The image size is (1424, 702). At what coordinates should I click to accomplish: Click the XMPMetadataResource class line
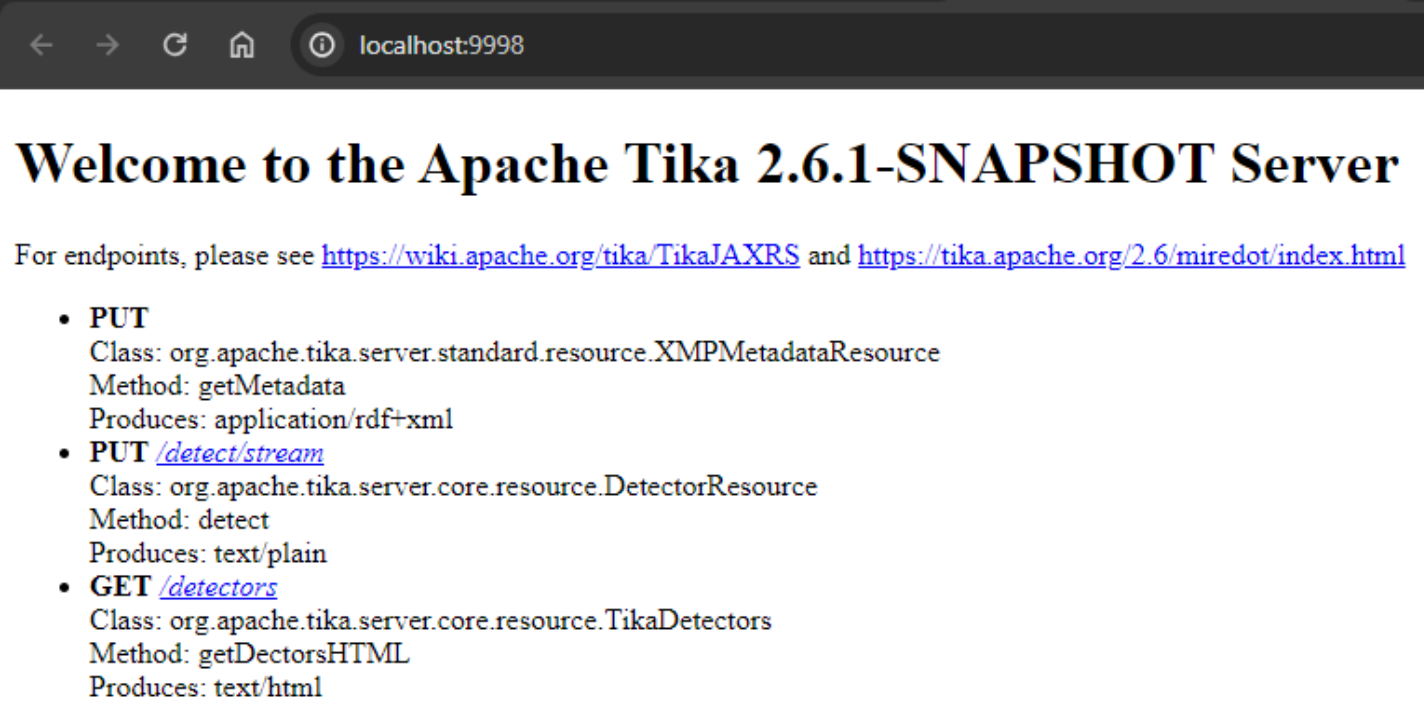click(514, 353)
